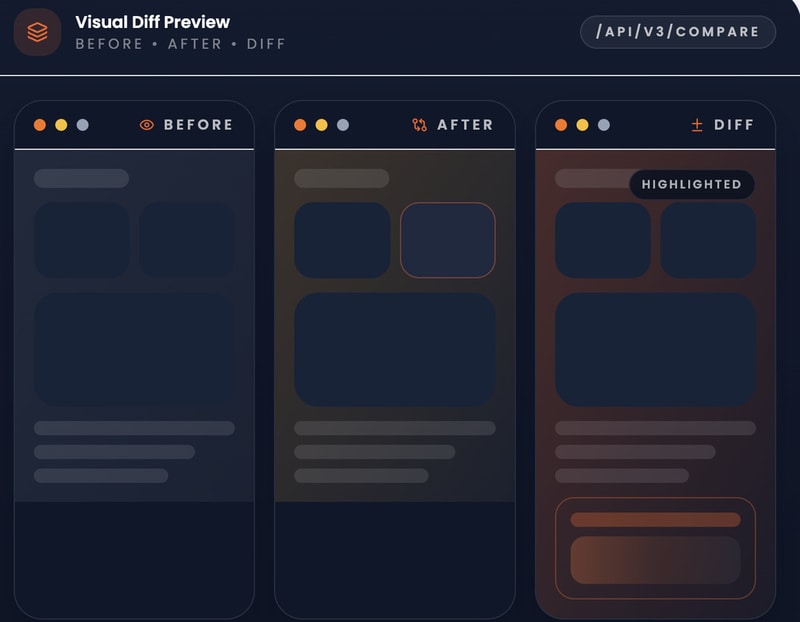Click the orange dot in the BEFORE panel
The height and width of the screenshot is (622, 800).
tap(40, 125)
